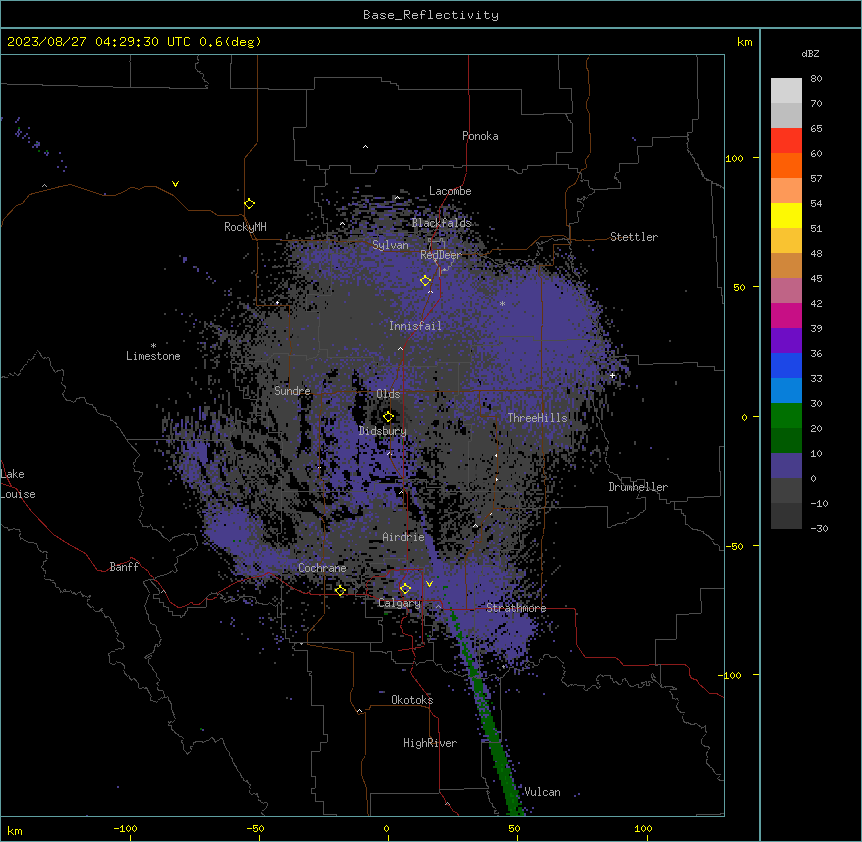Click the Stettler label

click(634, 237)
